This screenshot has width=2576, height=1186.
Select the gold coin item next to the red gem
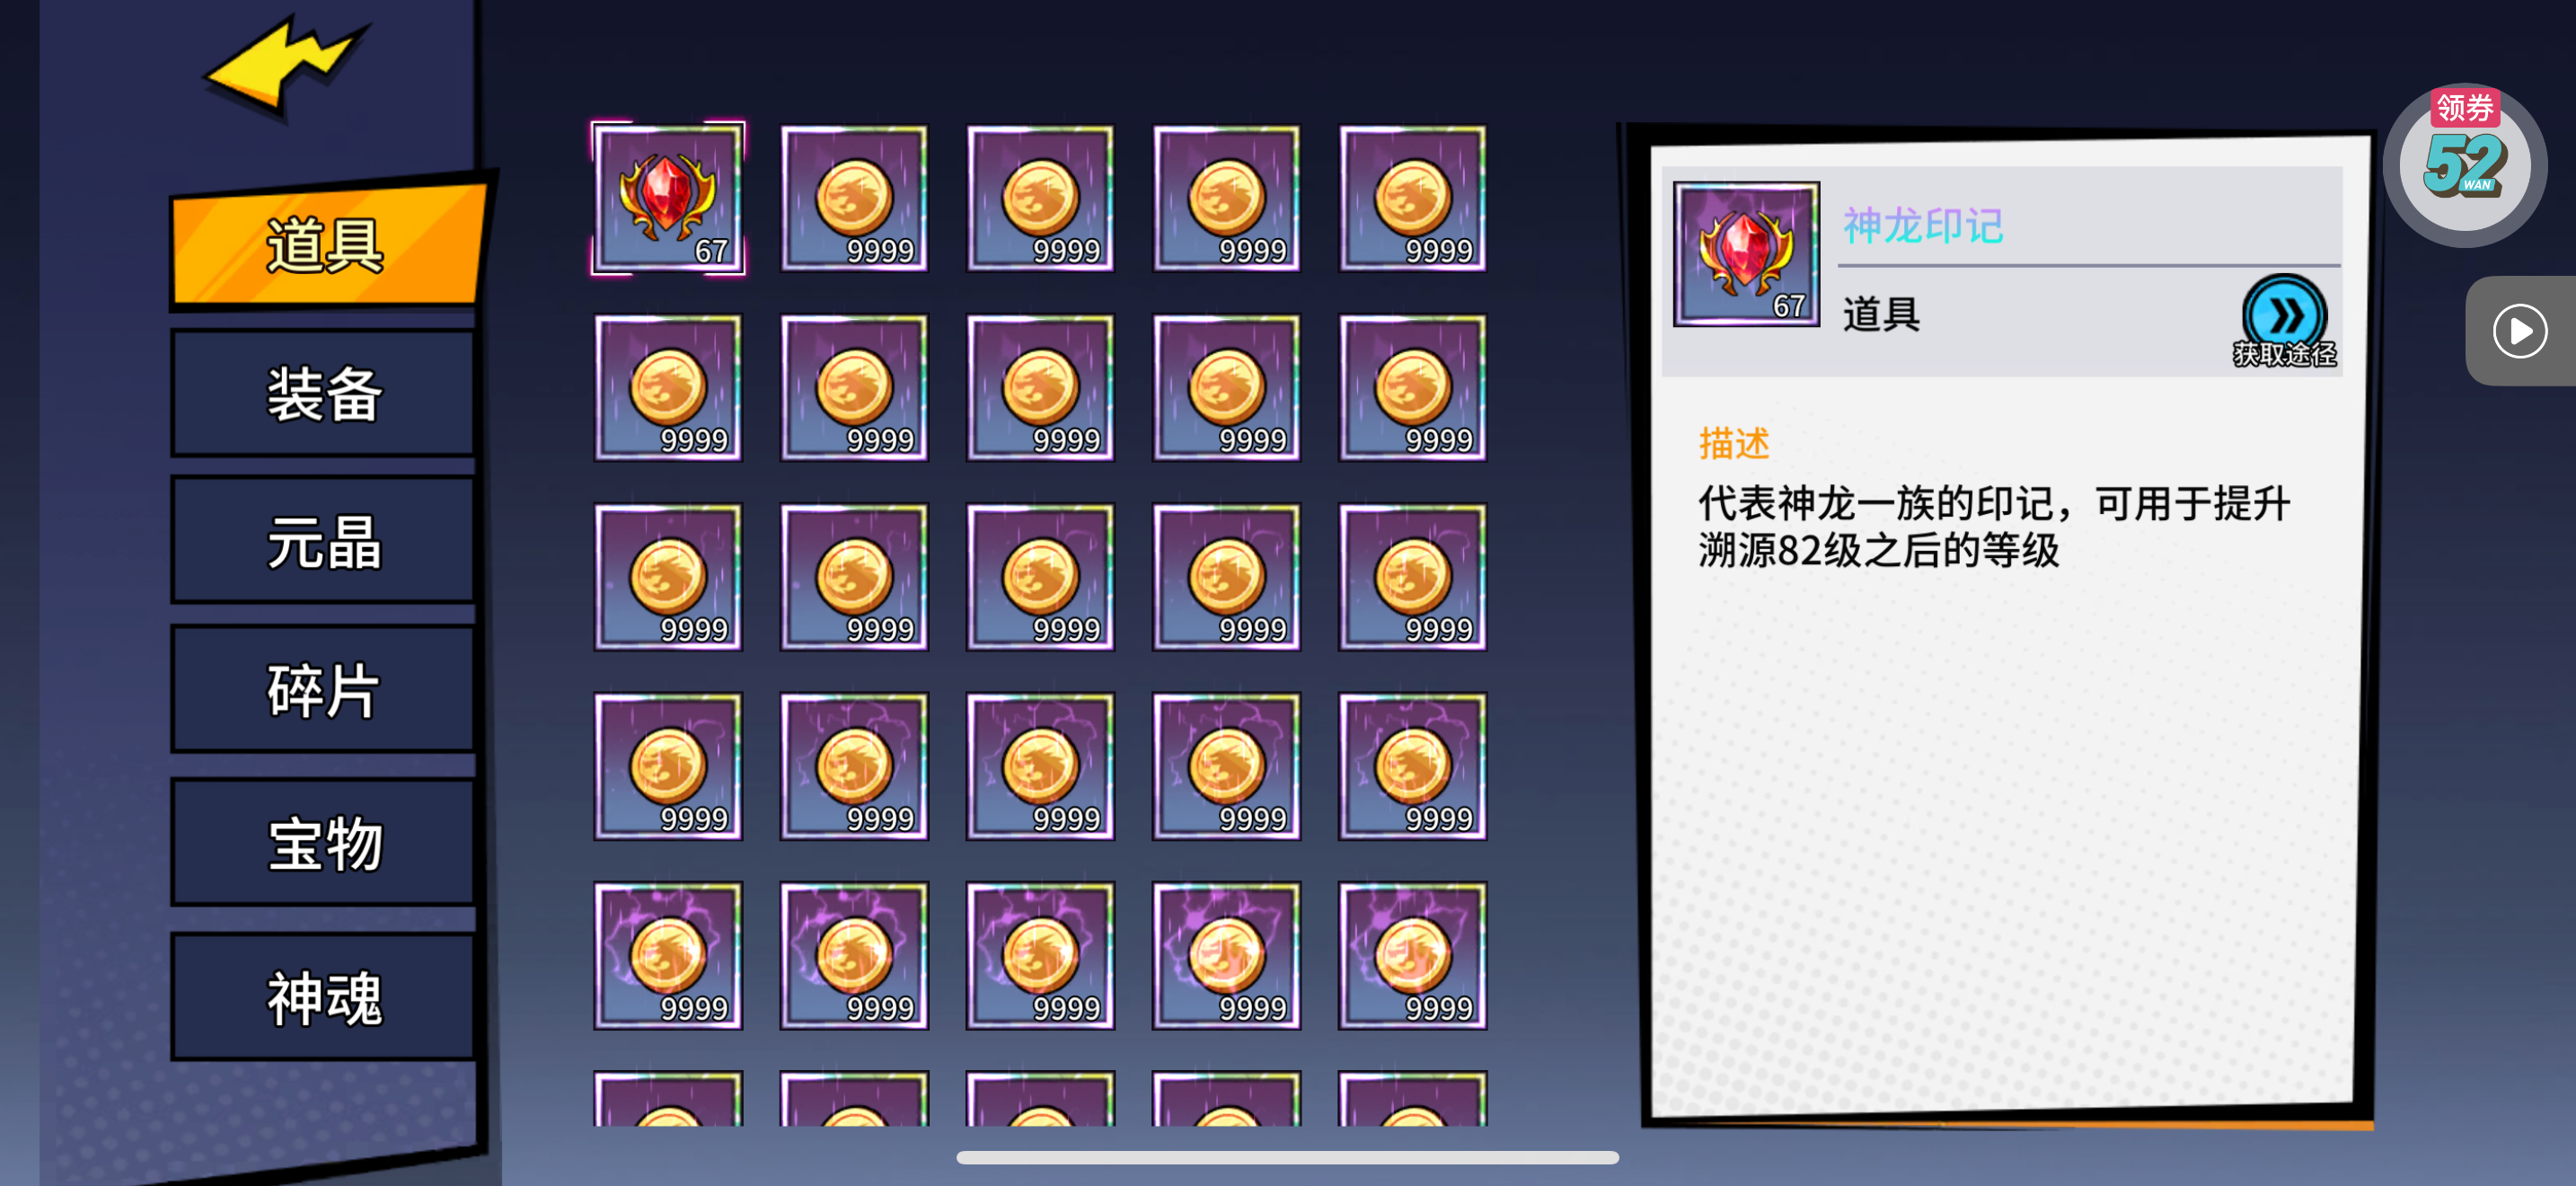click(854, 198)
